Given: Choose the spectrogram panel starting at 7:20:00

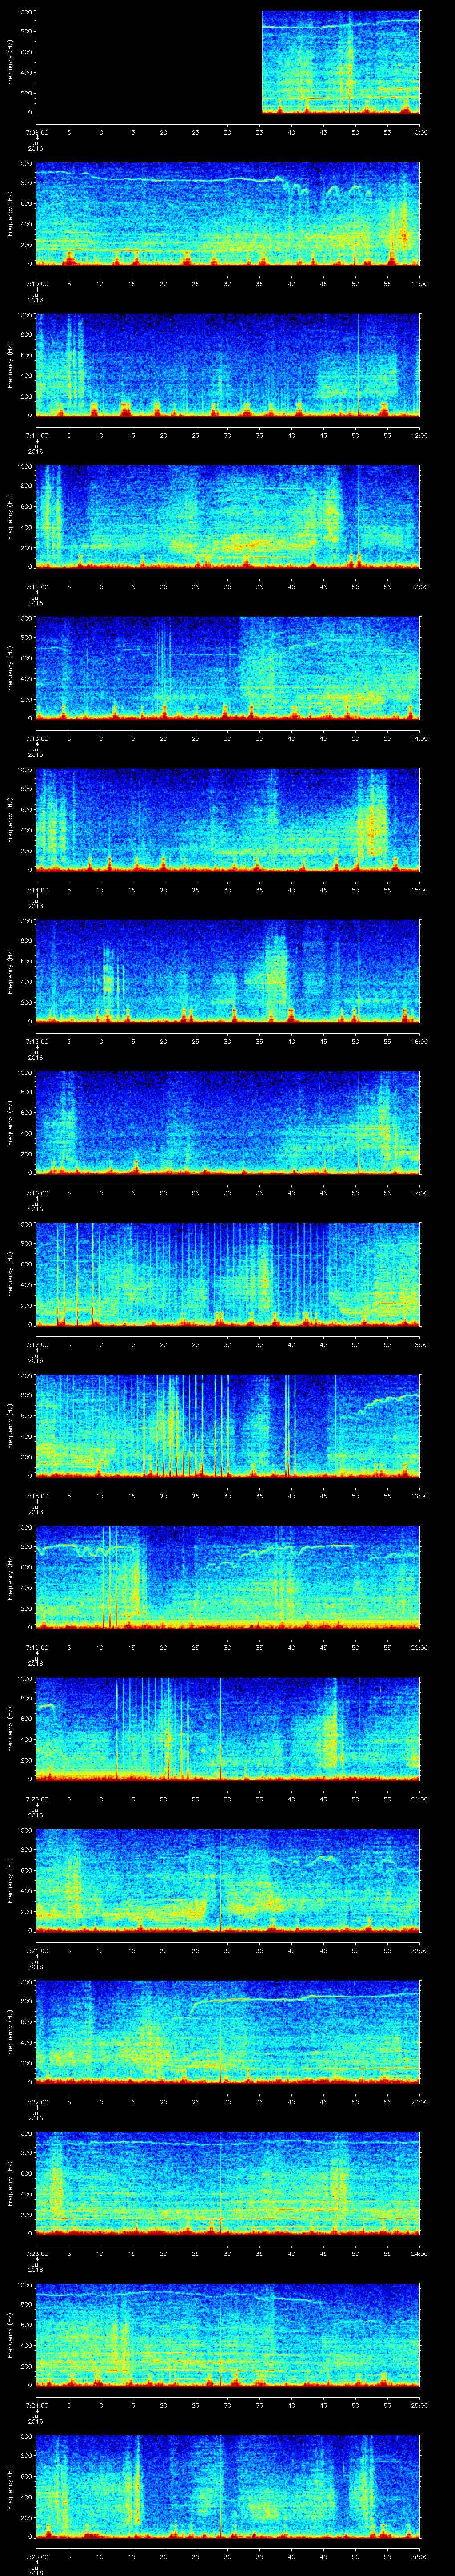Looking at the screenshot, I should coord(228,1728).
